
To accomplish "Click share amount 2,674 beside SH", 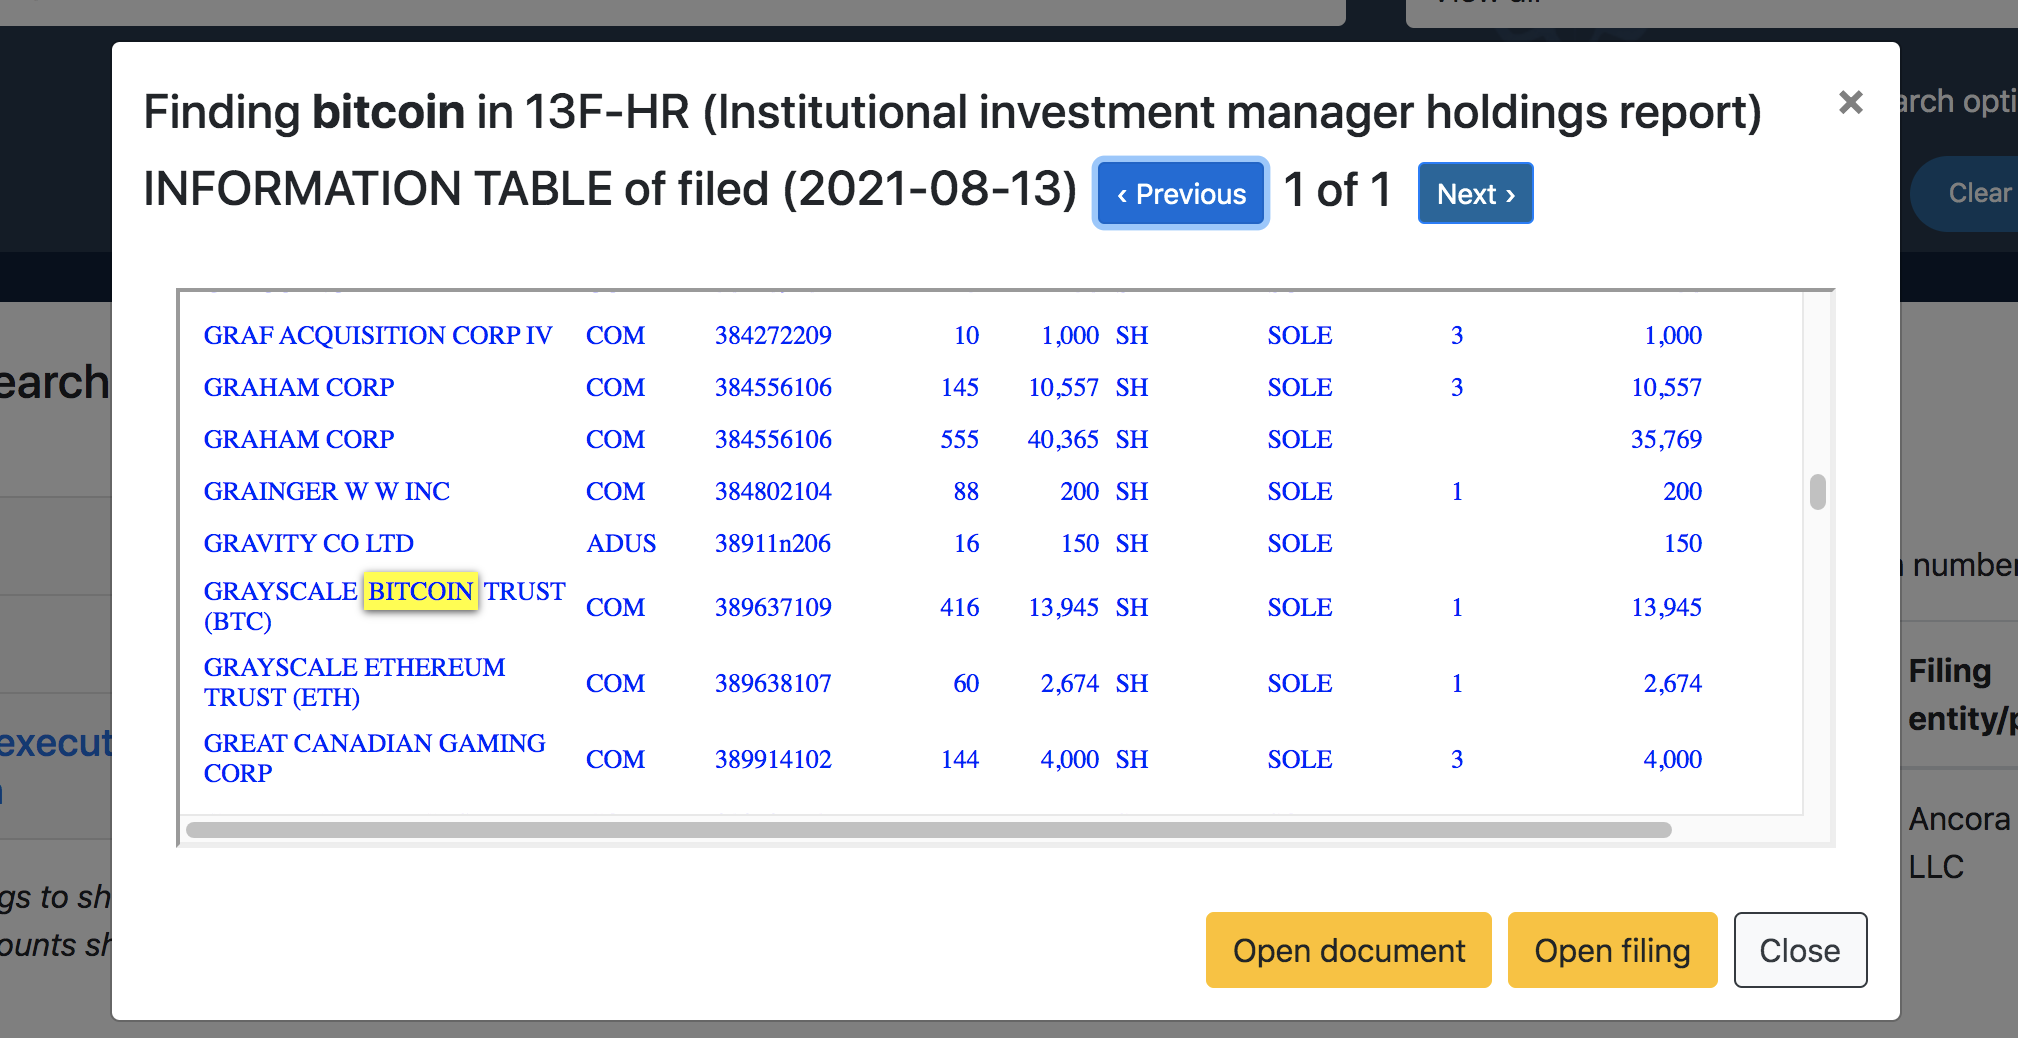I will click(x=1070, y=683).
